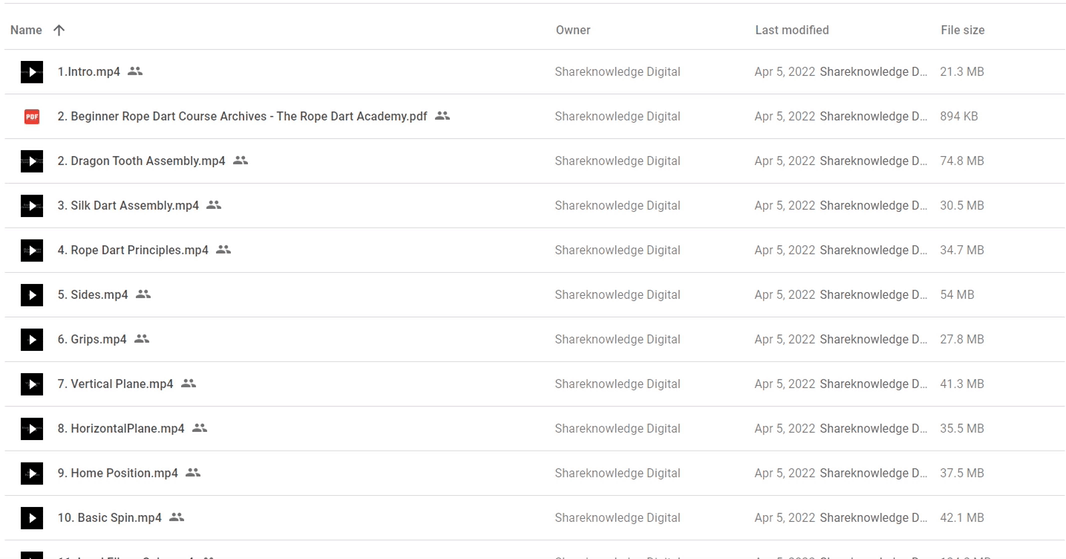Image resolution: width=1066 pixels, height=559 pixels.
Task: Reverse sort direction with the Name arrow
Action: point(59,30)
